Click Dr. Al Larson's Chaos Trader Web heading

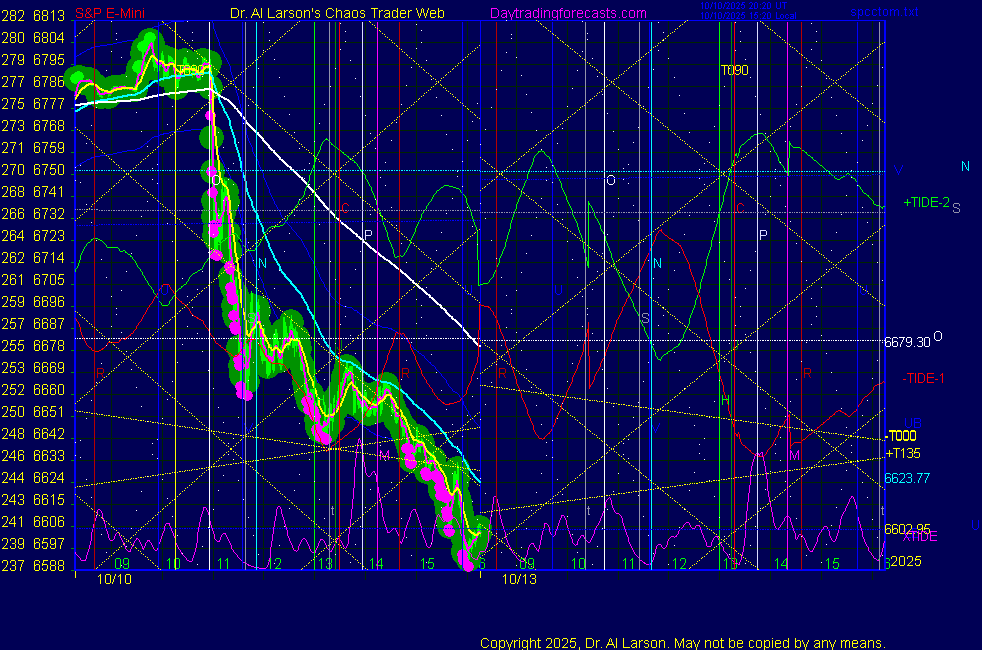pos(330,13)
